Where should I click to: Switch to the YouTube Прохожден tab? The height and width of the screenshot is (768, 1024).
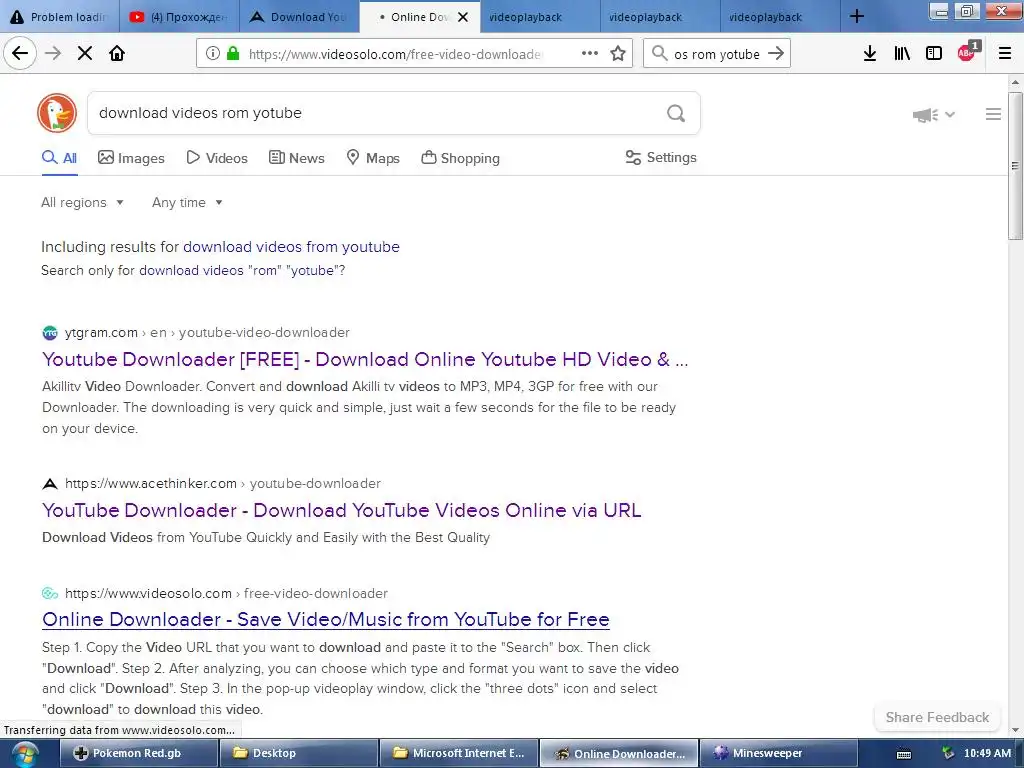[x=180, y=17]
